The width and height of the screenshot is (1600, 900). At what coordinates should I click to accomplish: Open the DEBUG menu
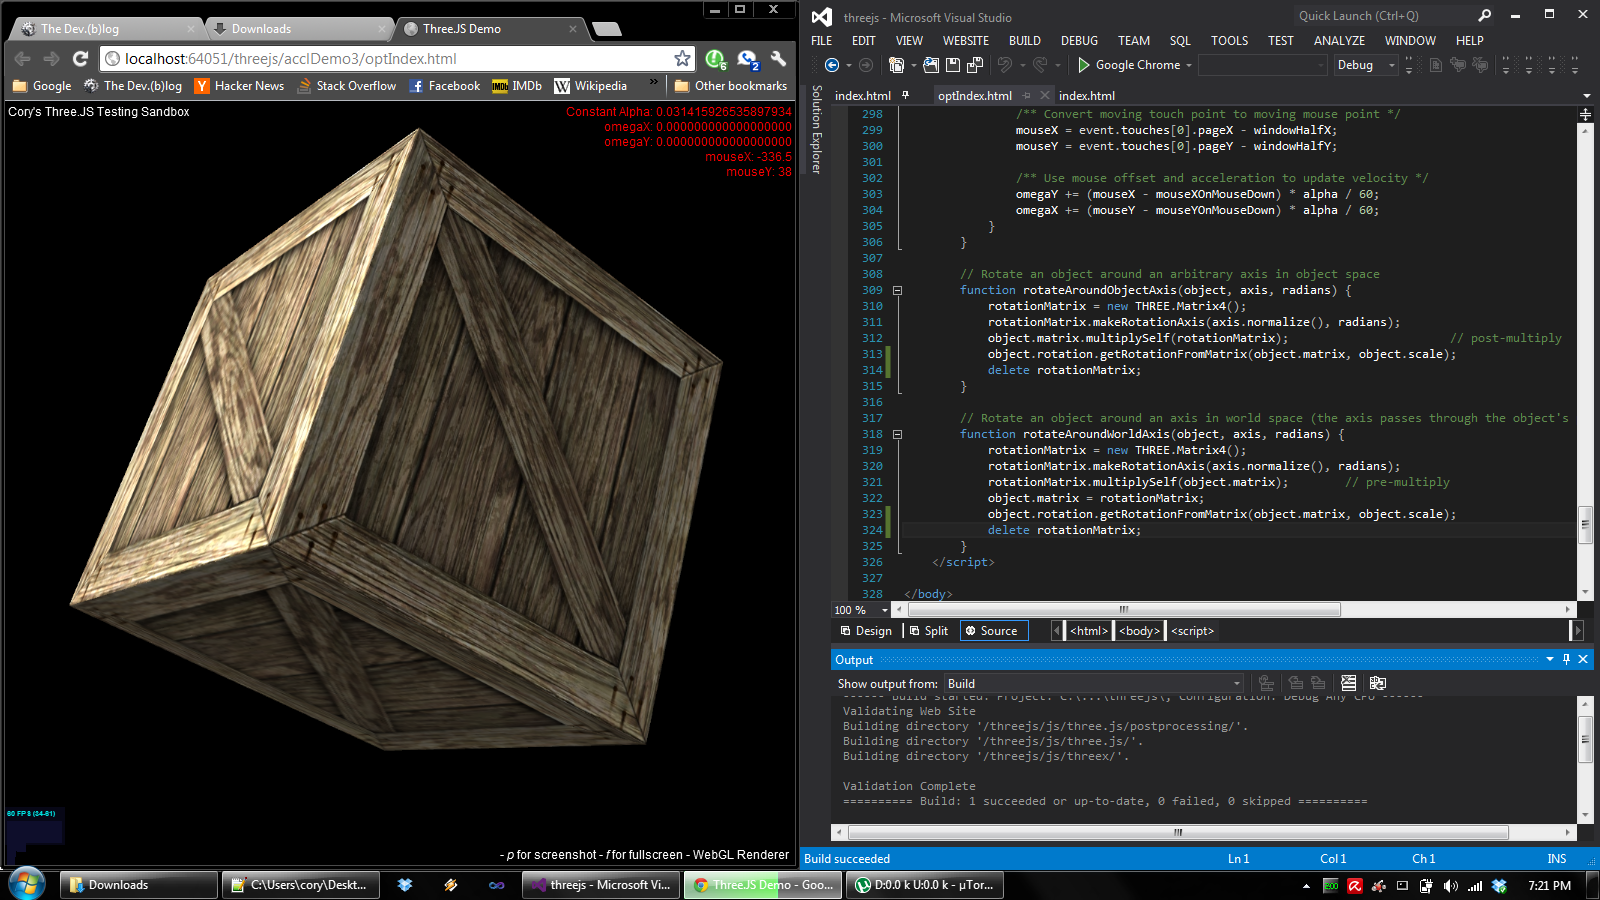(1079, 41)
